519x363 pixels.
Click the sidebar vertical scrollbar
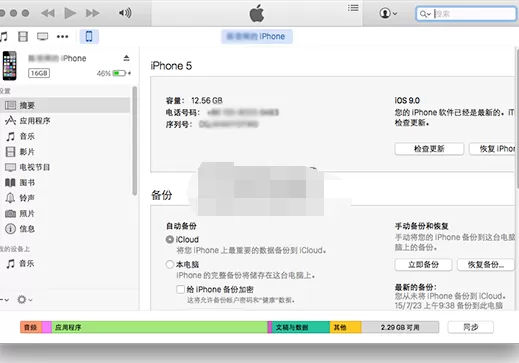[135, 140]
